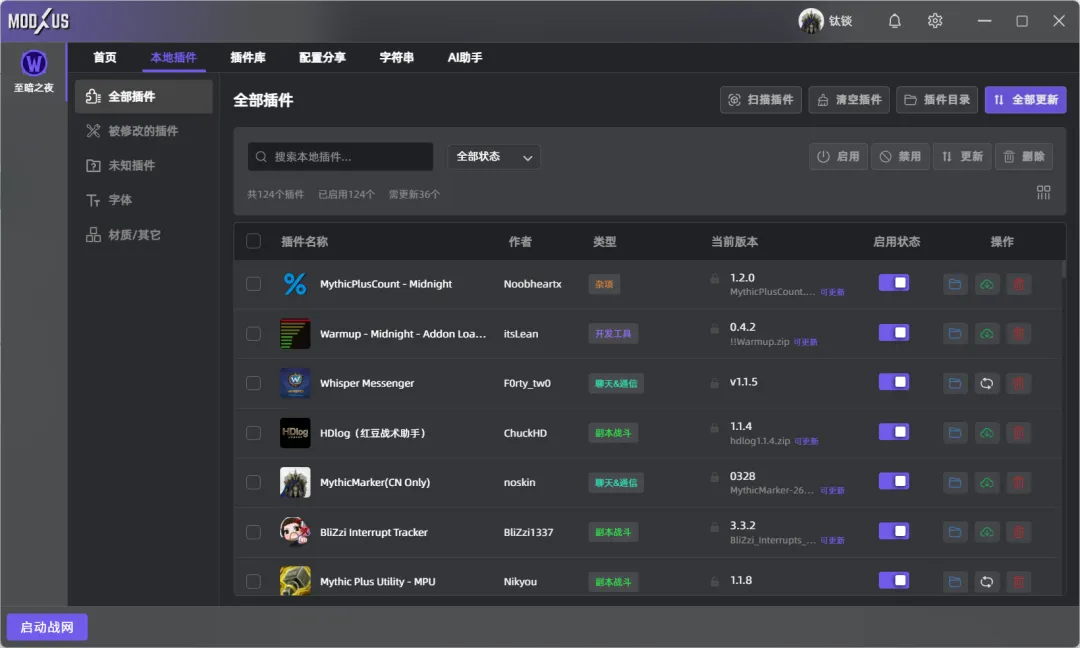Open folder for BliZzi Interrupt Tracker
The image size is (1080, 648).
pos(955,532)
